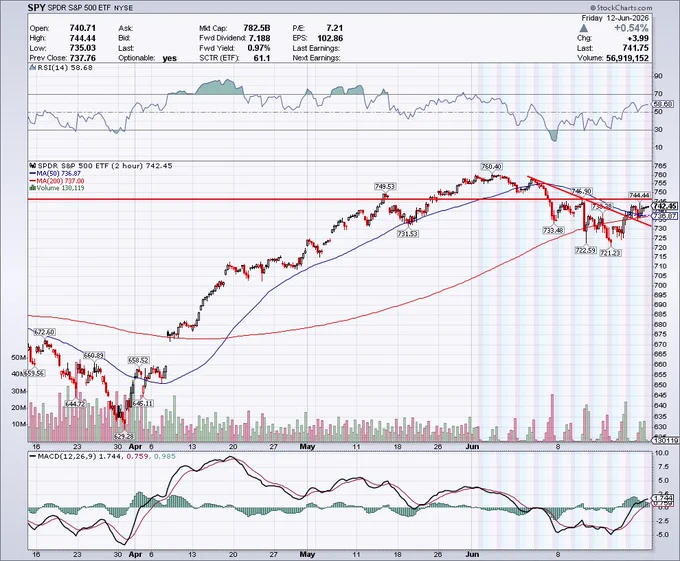Click the '749.53' price label on chart
The width and height of the screenshot is (680, 561).
pos(385,187)
